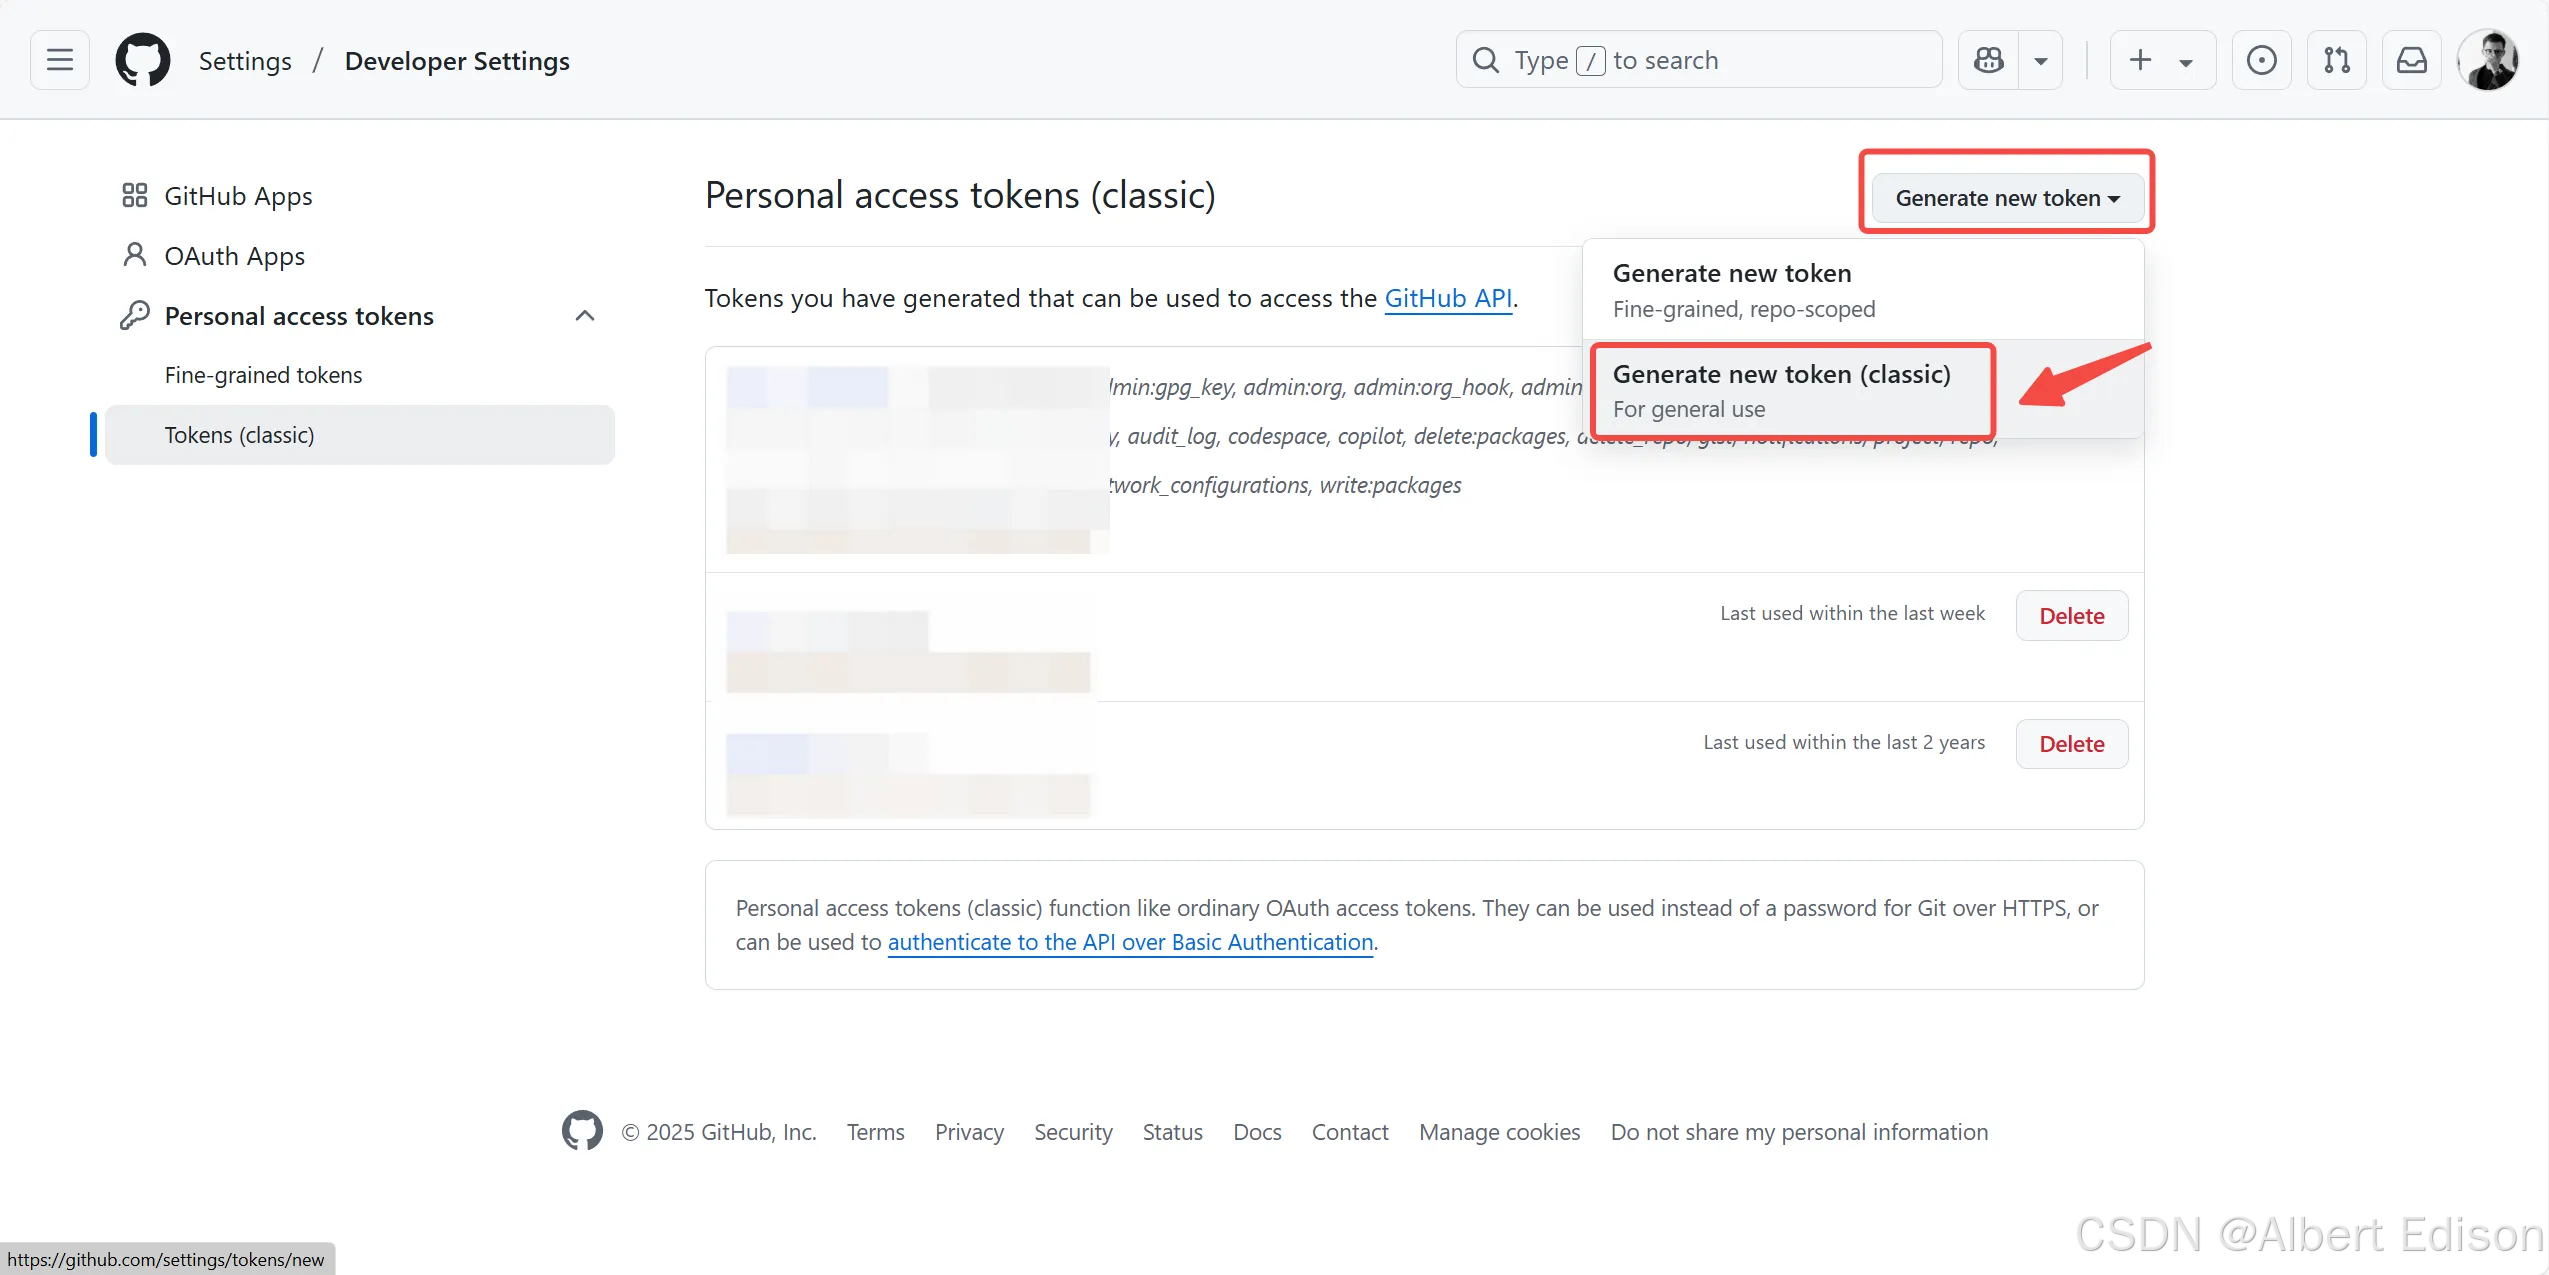Toggle the Generate new token dropdown button
Image resolution: width=2549 pixels, height=1275 pixels.
click(x=2007, y=198)
